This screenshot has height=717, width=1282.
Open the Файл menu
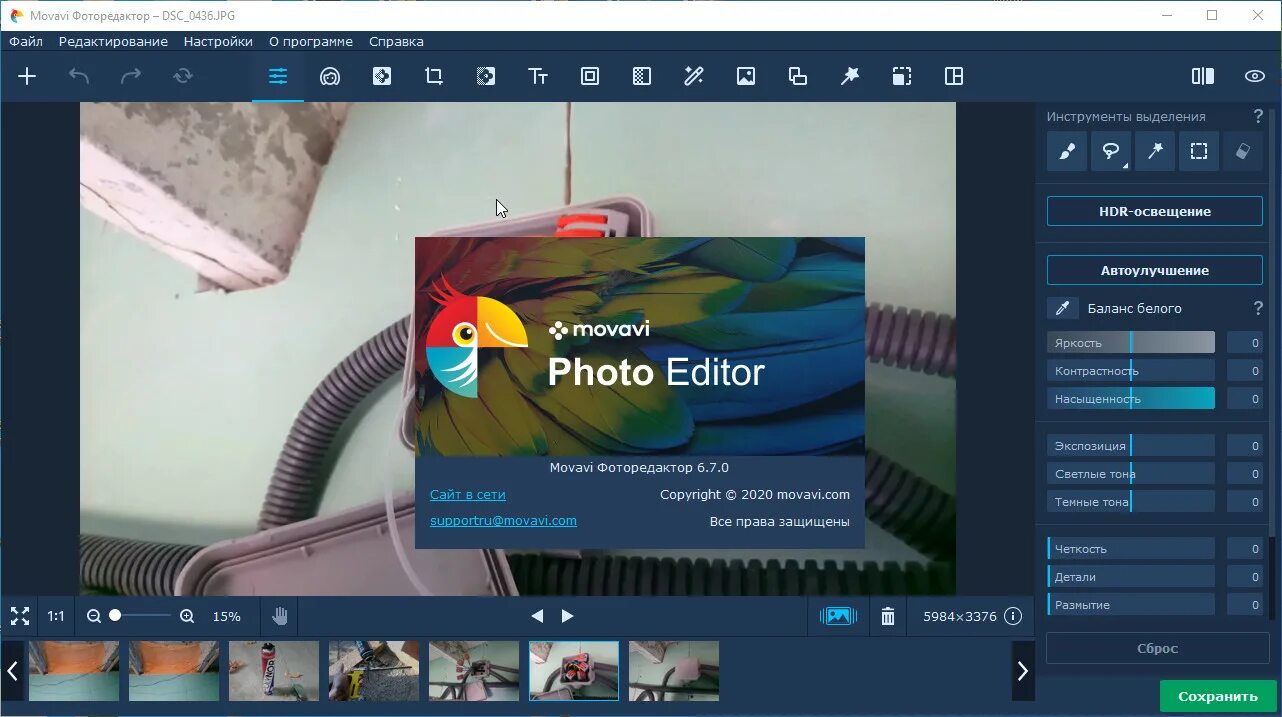(x=26, y=41)
